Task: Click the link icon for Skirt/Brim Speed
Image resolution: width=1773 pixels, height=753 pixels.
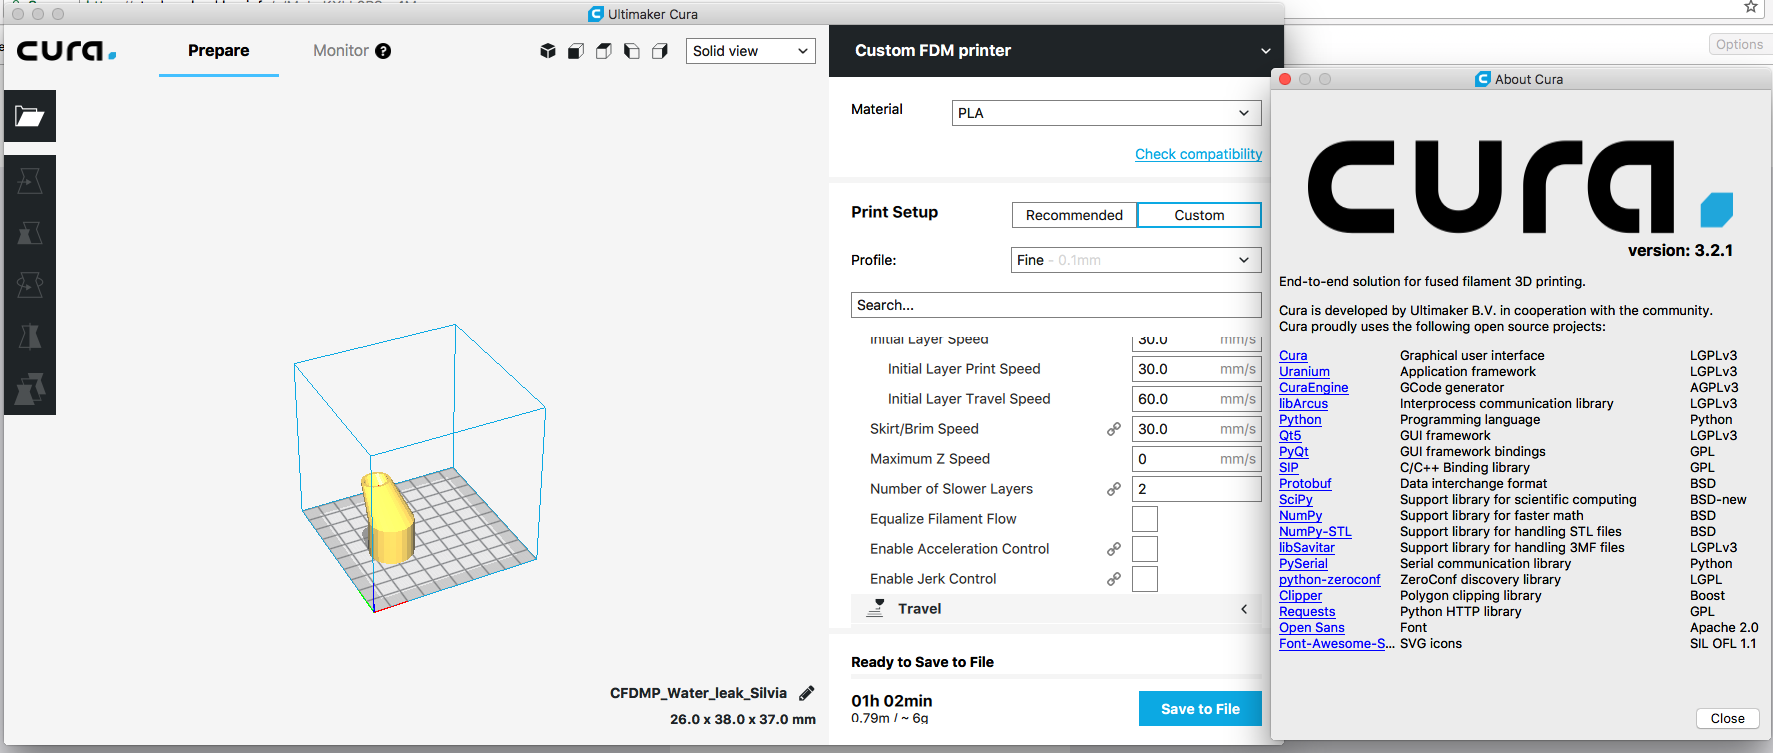Action: (1113, 429)
